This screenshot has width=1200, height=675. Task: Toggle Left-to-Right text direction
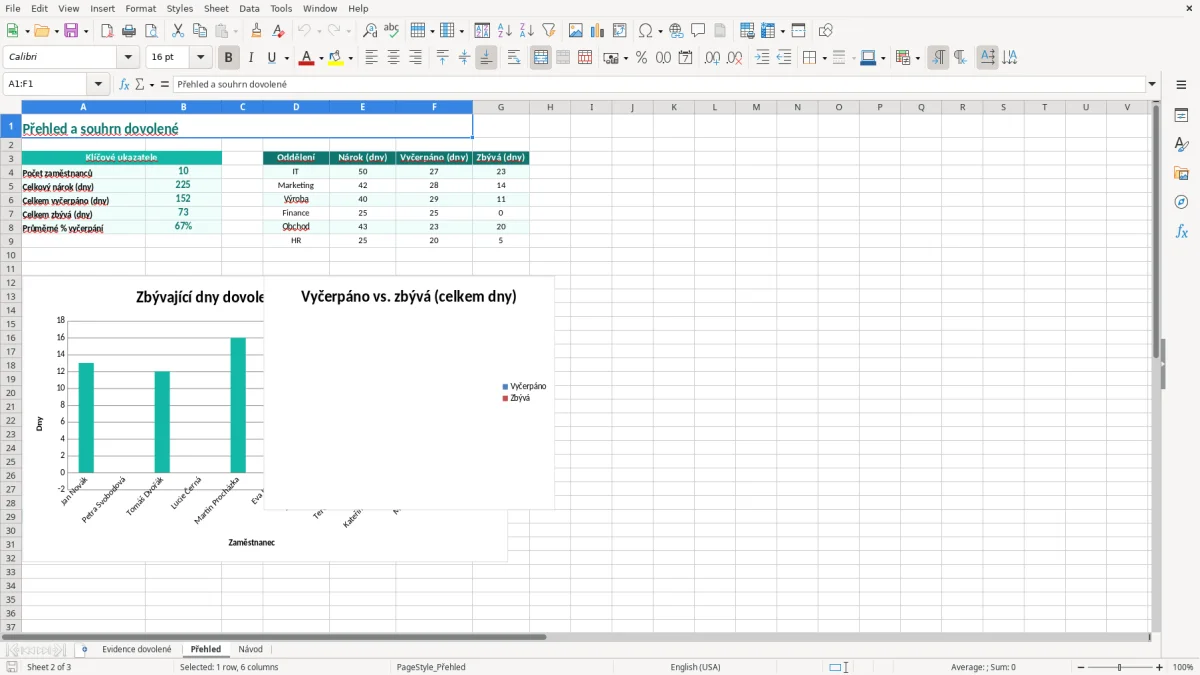point(938,58)
